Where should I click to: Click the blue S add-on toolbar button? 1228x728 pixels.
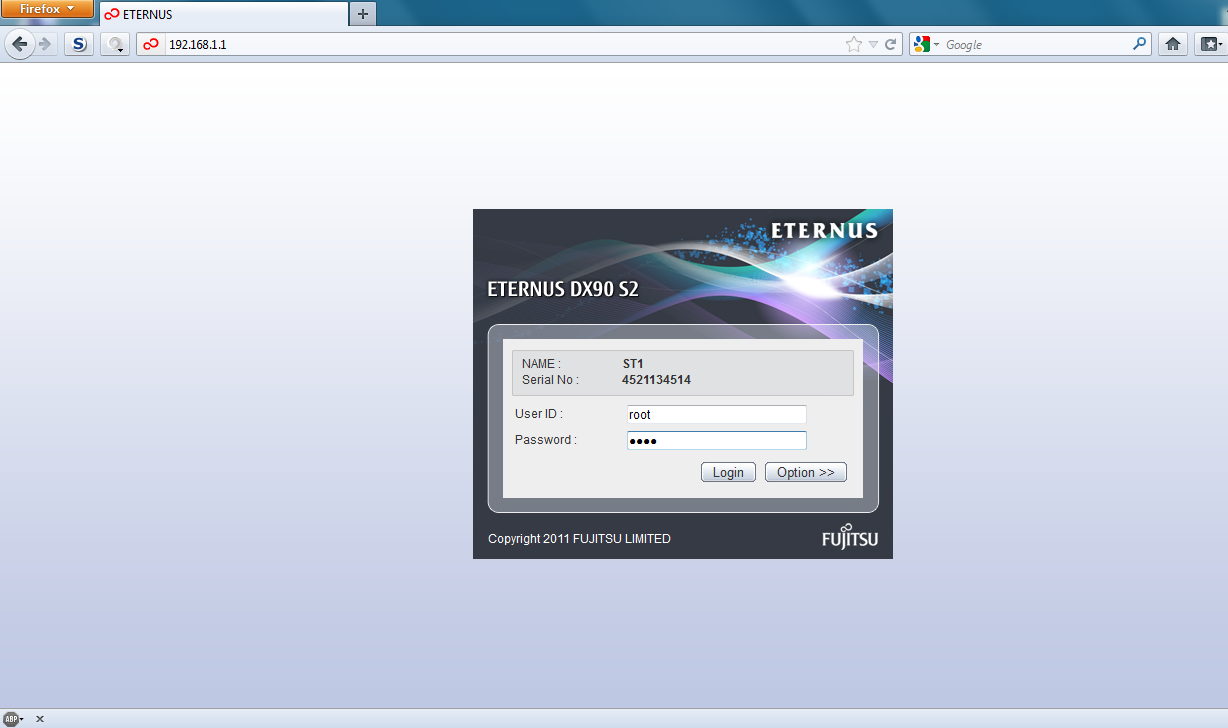tap(79, 44)
